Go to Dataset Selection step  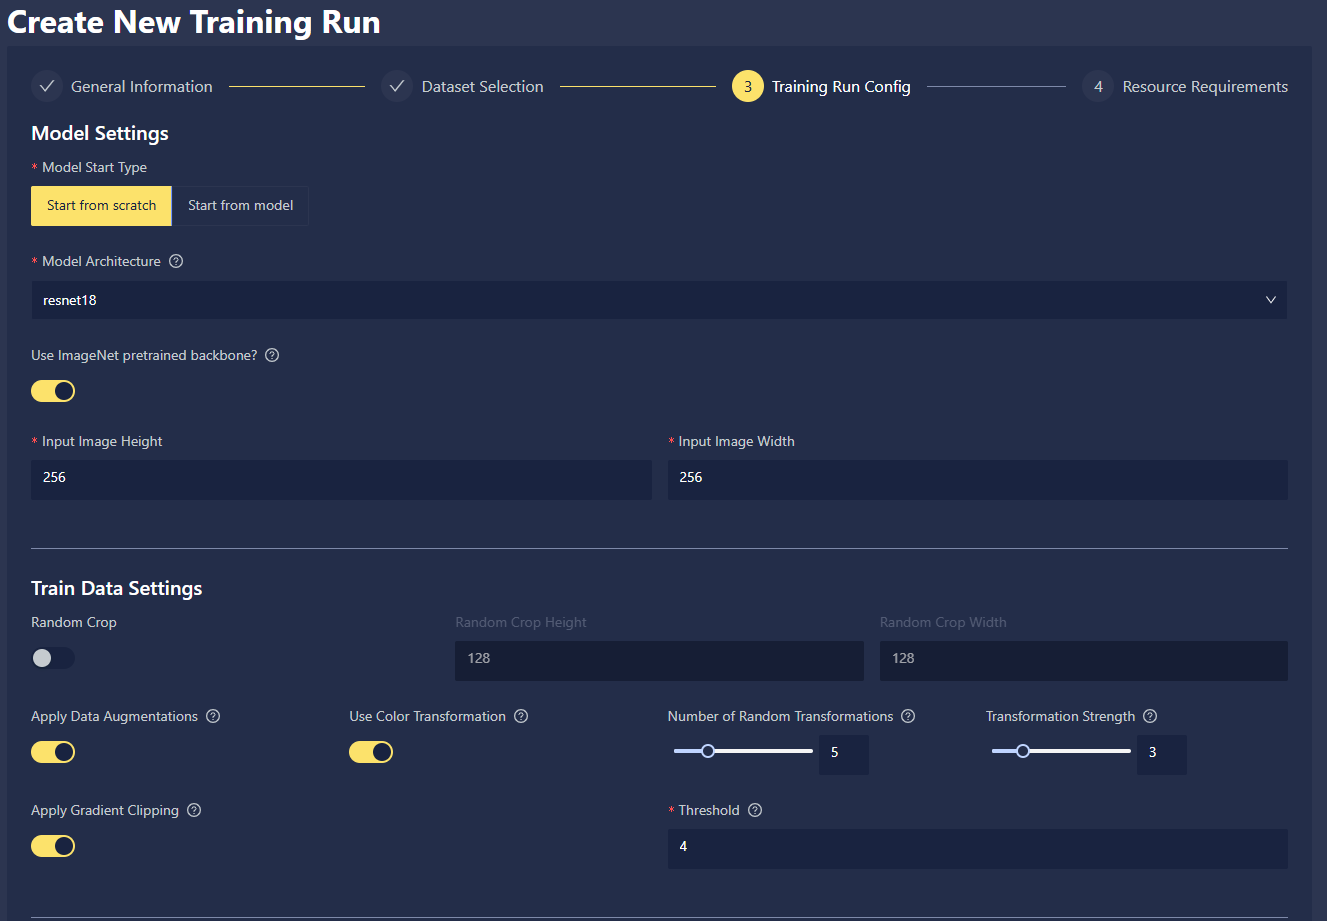[x=483, y=87]
